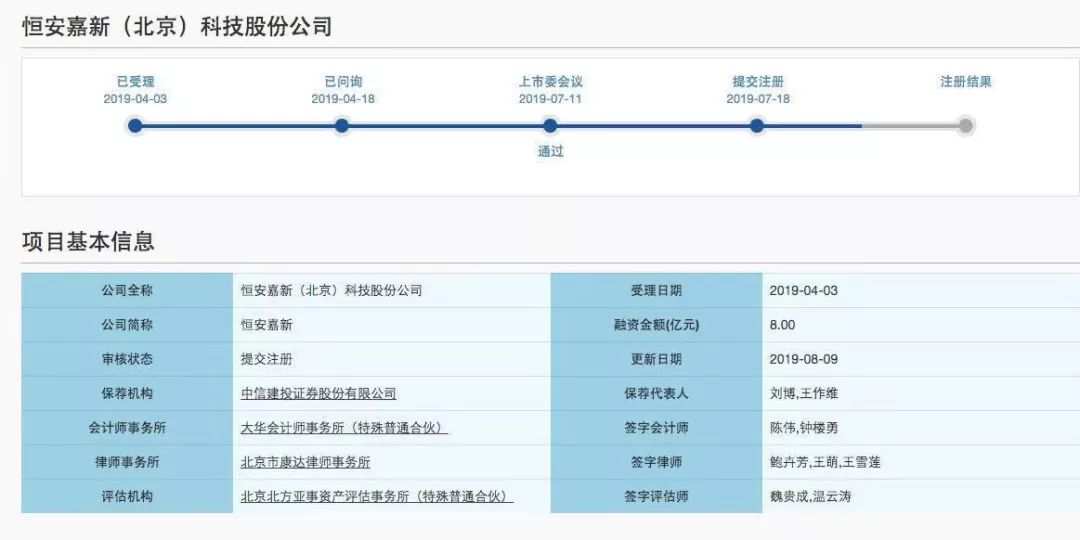This screenshot has height=540, width=1080.
Task: Click the date 2019-07-18 under 提交注册
Action: pyautogui.click(x=758, y=99)
